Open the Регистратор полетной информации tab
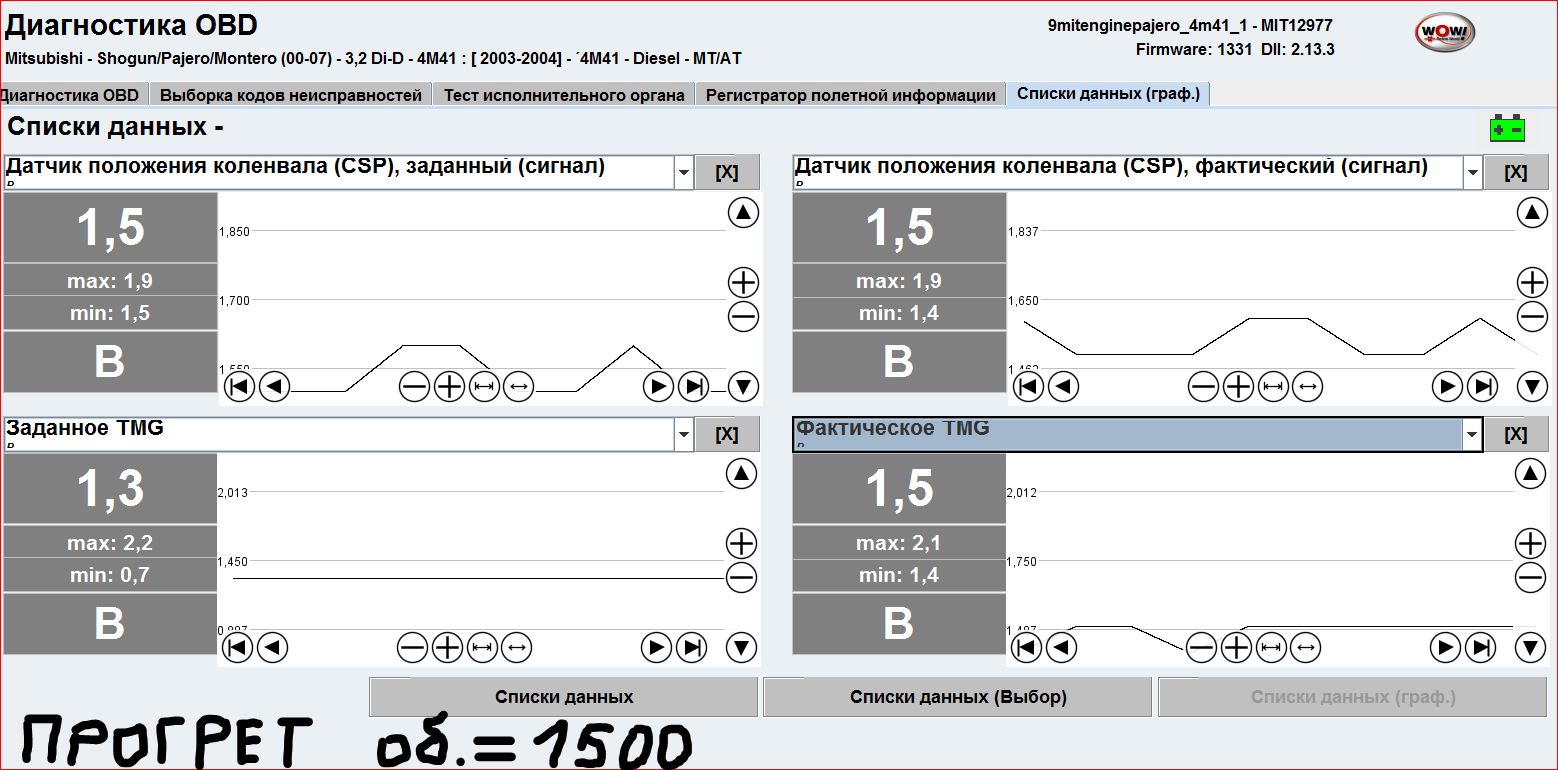 click(x=851, y=95)
